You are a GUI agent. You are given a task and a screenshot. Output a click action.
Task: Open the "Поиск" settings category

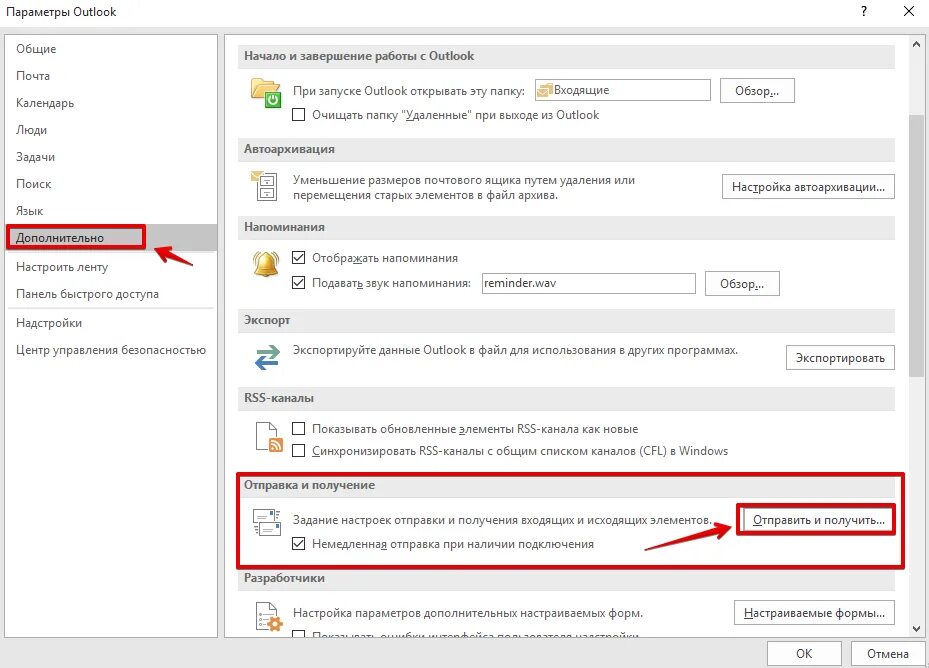pyautogui.click(x=111, y=184)
